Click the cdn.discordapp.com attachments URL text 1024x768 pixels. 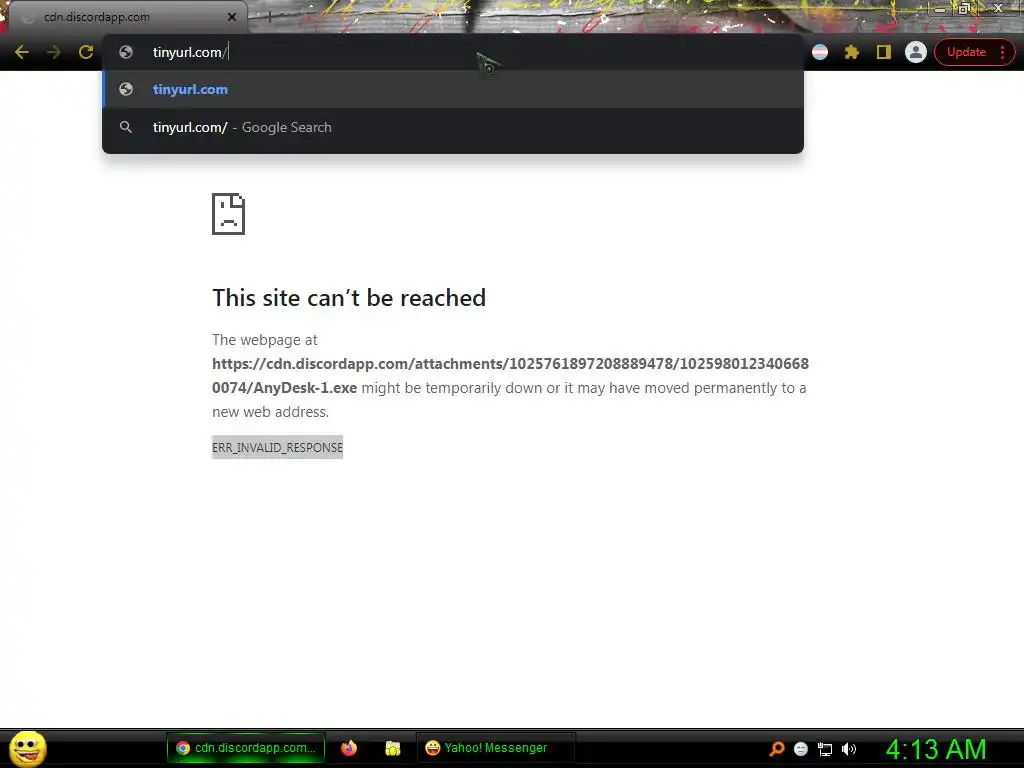[x=510, y=376]
